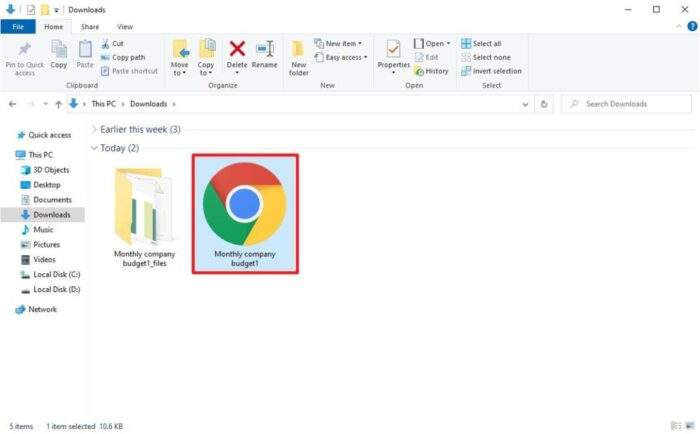This screenshot has height=434, width=700.
Task: Click the quick access toolbar new folder icon
Action: click(45, 9)
